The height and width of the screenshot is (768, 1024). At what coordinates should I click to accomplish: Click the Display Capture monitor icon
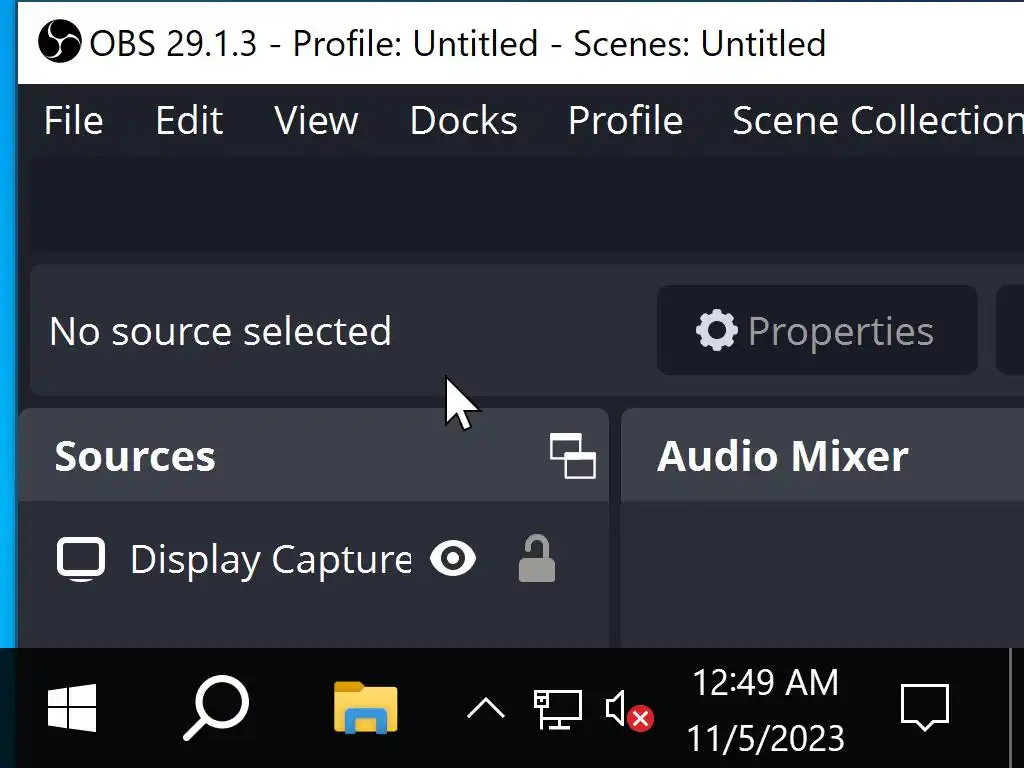81,559
